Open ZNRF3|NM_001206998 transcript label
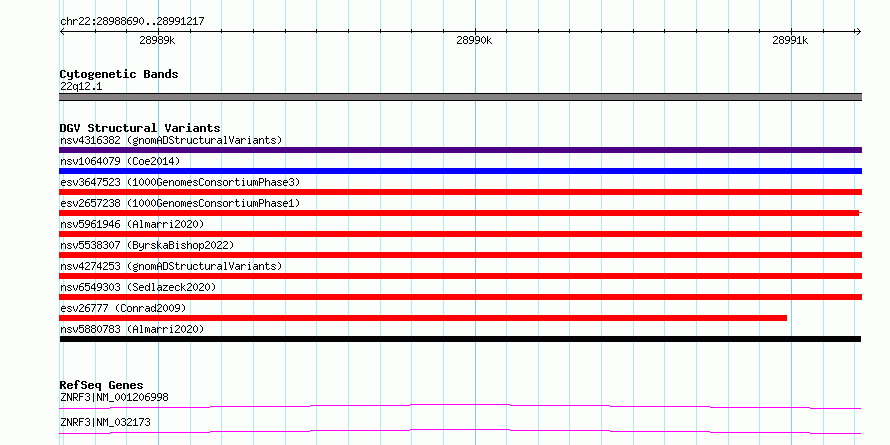Screen dimensions: 890x445 click(x=114, y=397)
